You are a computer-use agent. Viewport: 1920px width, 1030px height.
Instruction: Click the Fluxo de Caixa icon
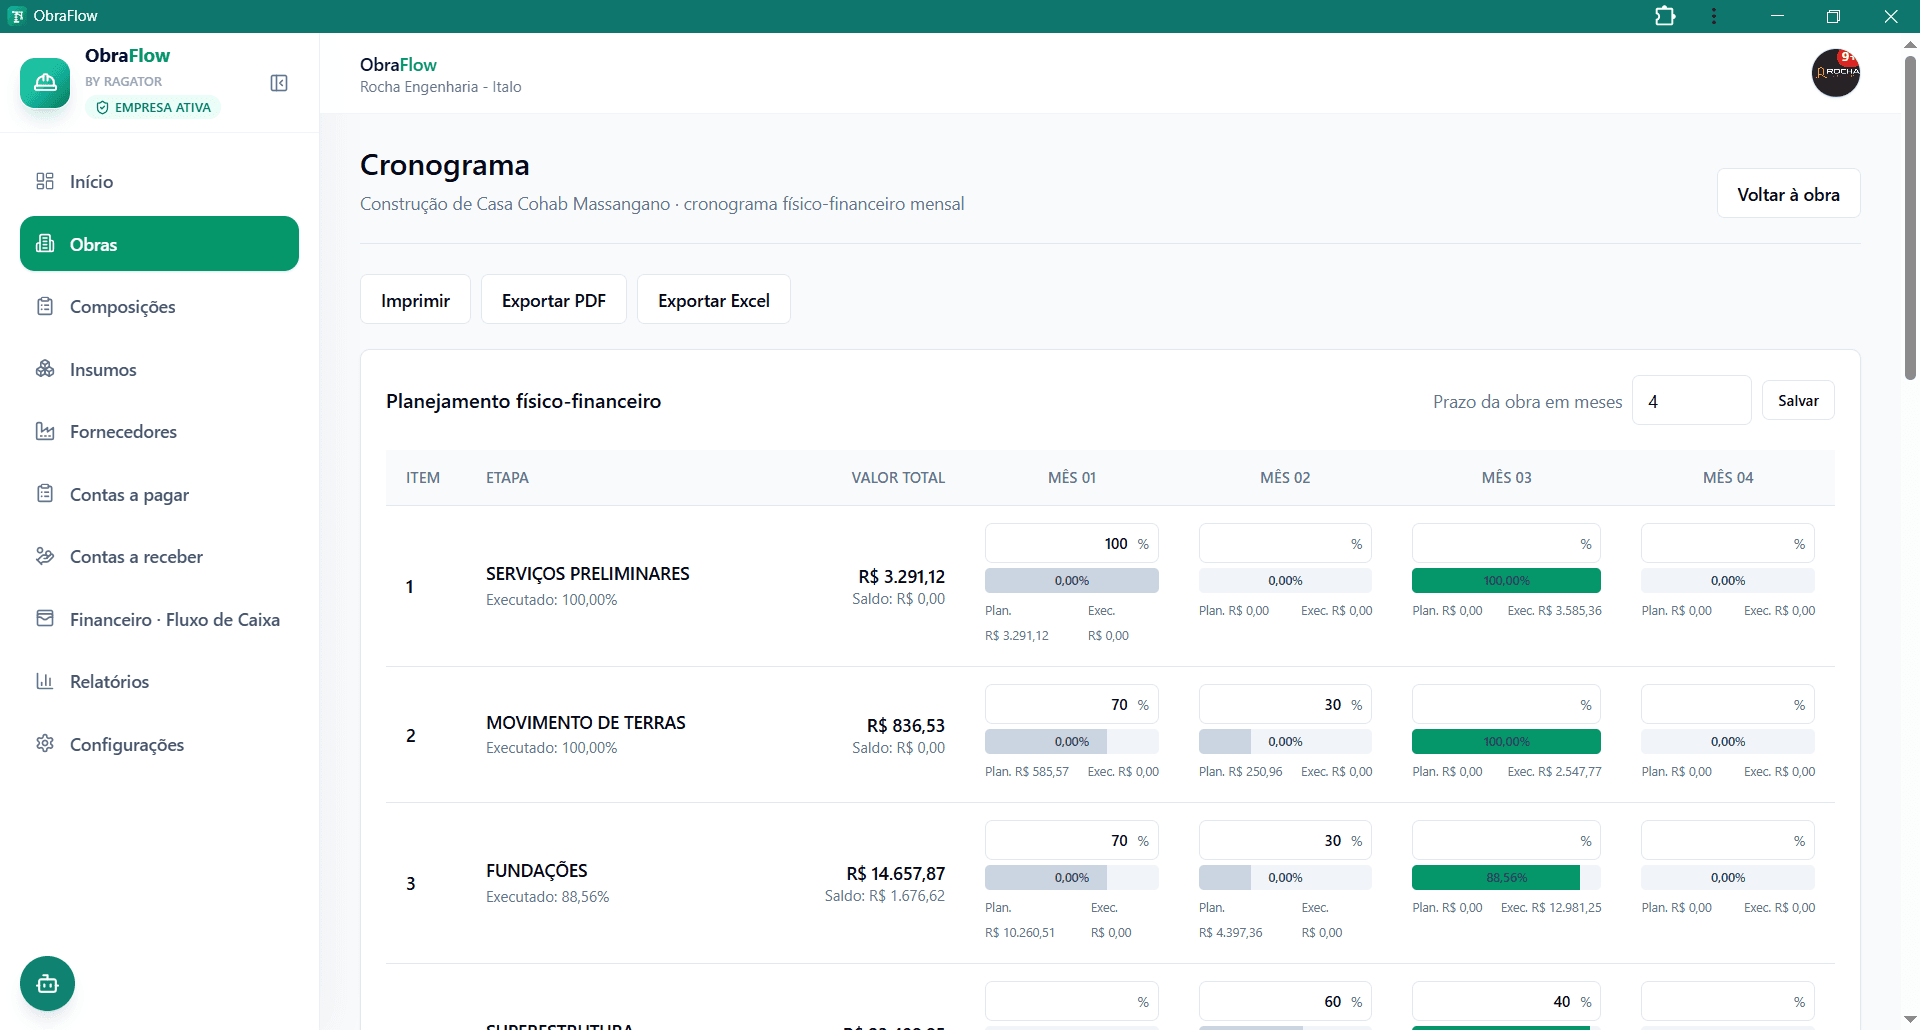45,619
